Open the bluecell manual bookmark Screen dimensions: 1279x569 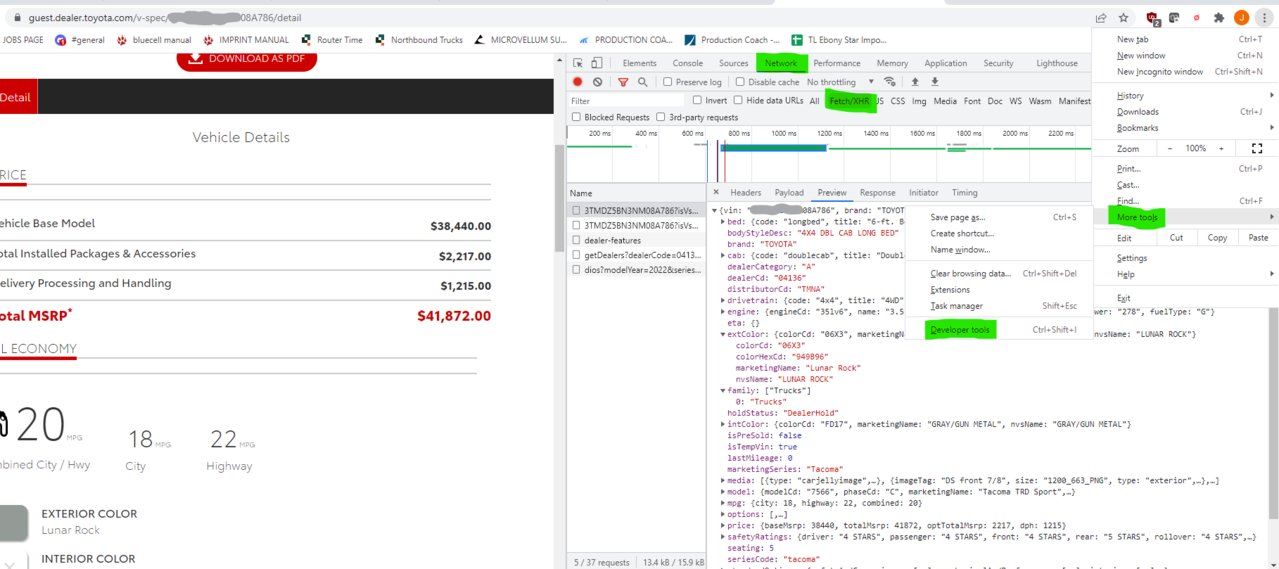(153, 40)
